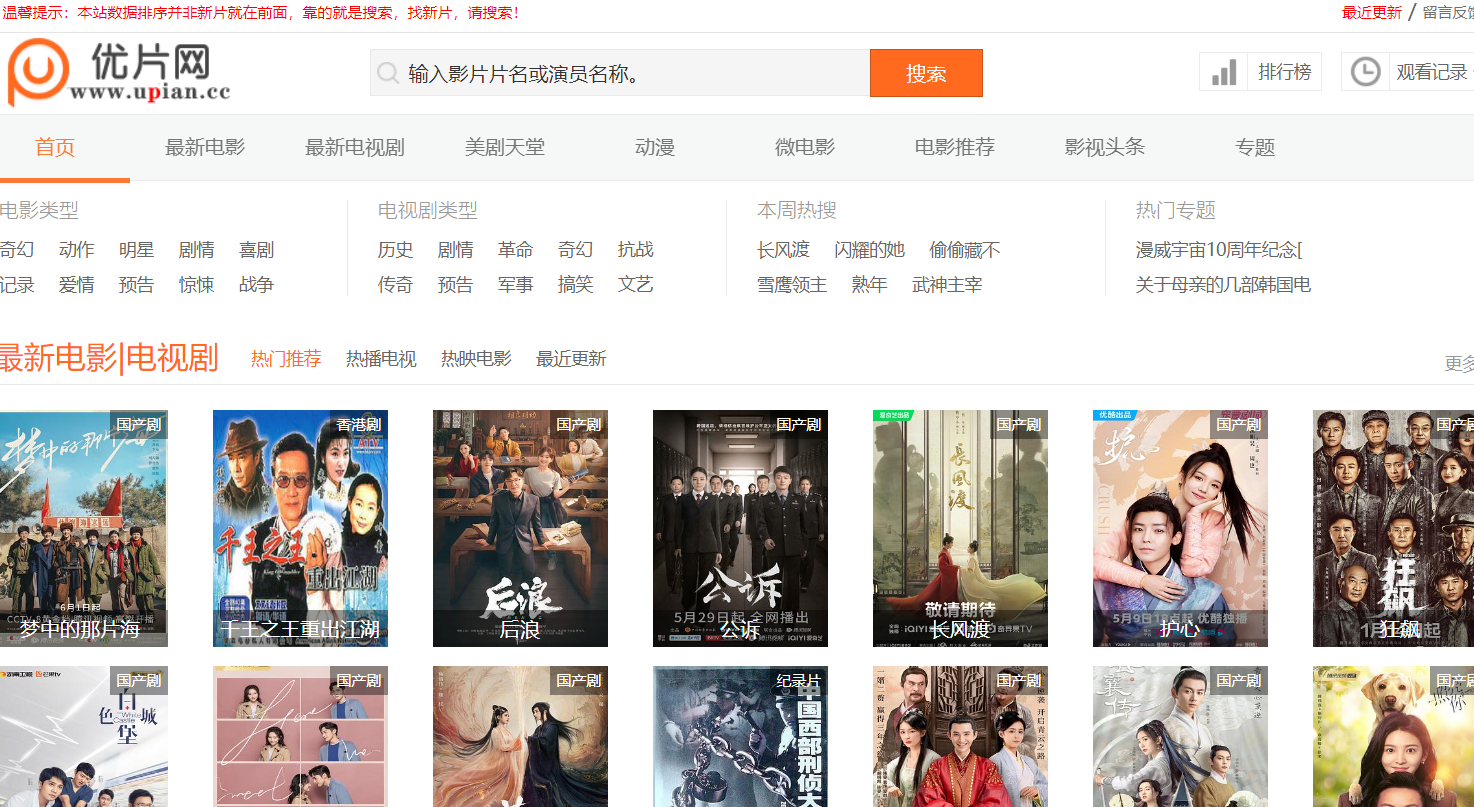Screen dimensions: 1474x807
Task: Open 梦中的那片海 poster
Action: tap(84, 528)
